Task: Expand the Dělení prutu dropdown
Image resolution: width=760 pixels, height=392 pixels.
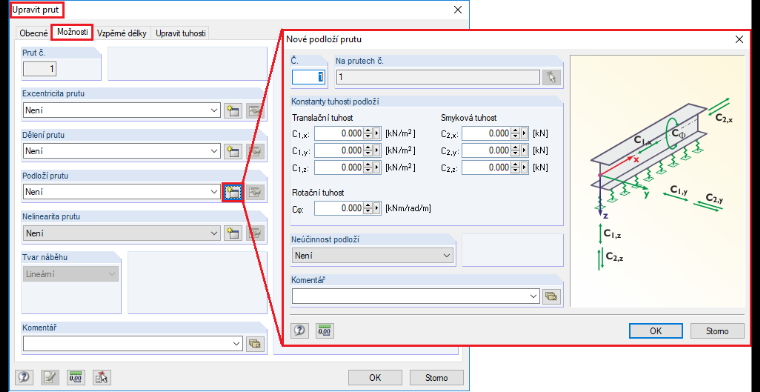Action: click(x=214, y=151)
